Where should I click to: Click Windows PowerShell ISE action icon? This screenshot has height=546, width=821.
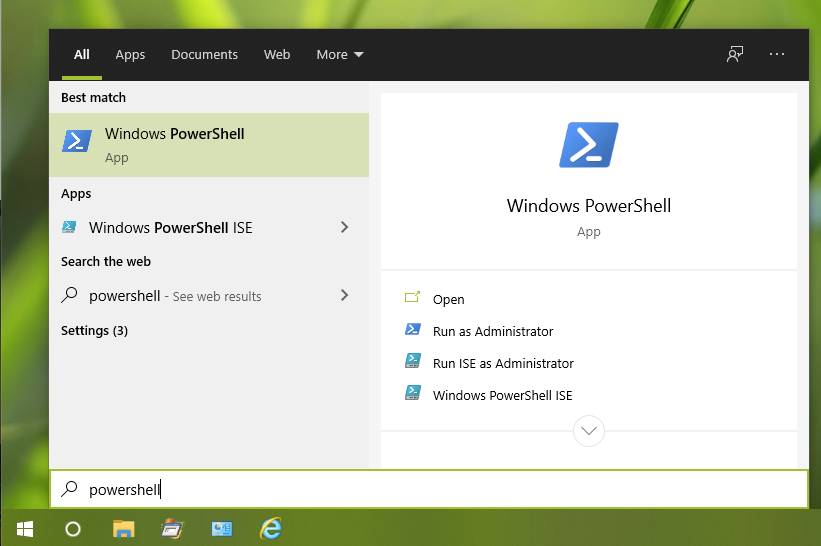click(413, 393)
